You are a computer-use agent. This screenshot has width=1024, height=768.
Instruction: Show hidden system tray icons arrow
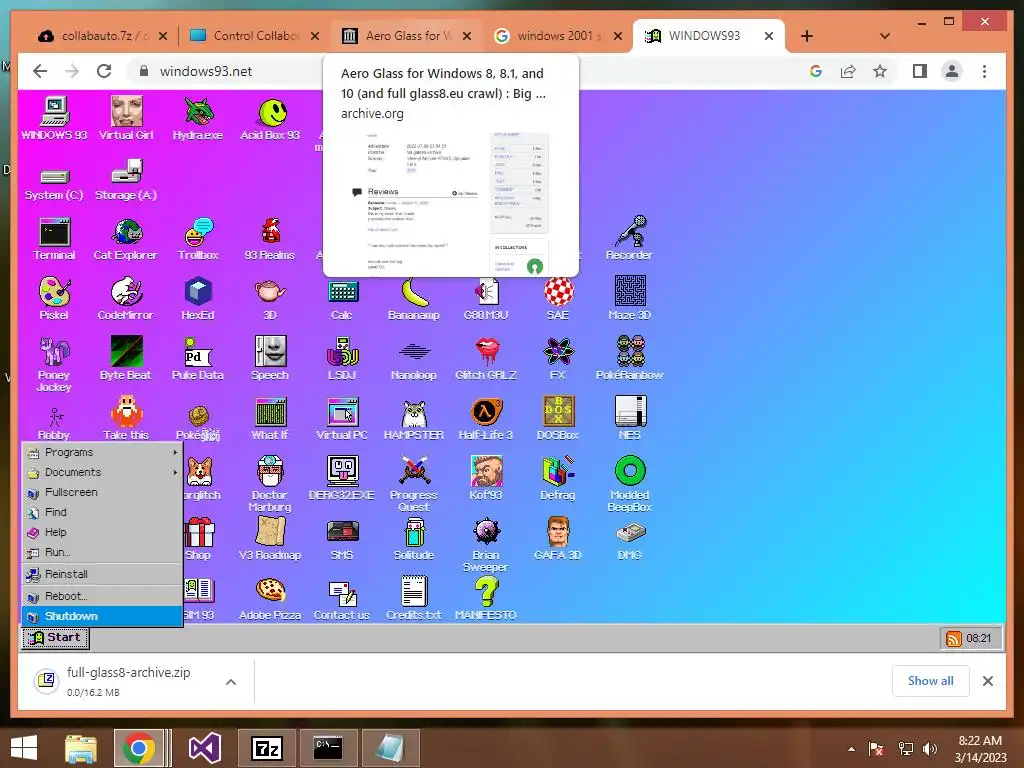tap(851, 749)
